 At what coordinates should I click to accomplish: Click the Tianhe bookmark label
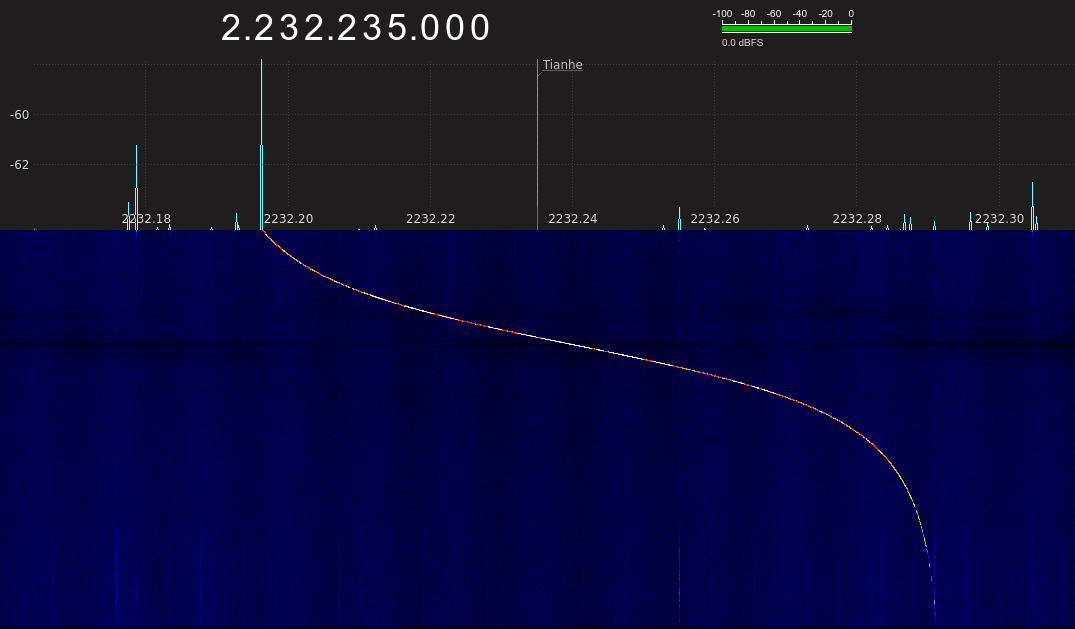tap(562, 65)
